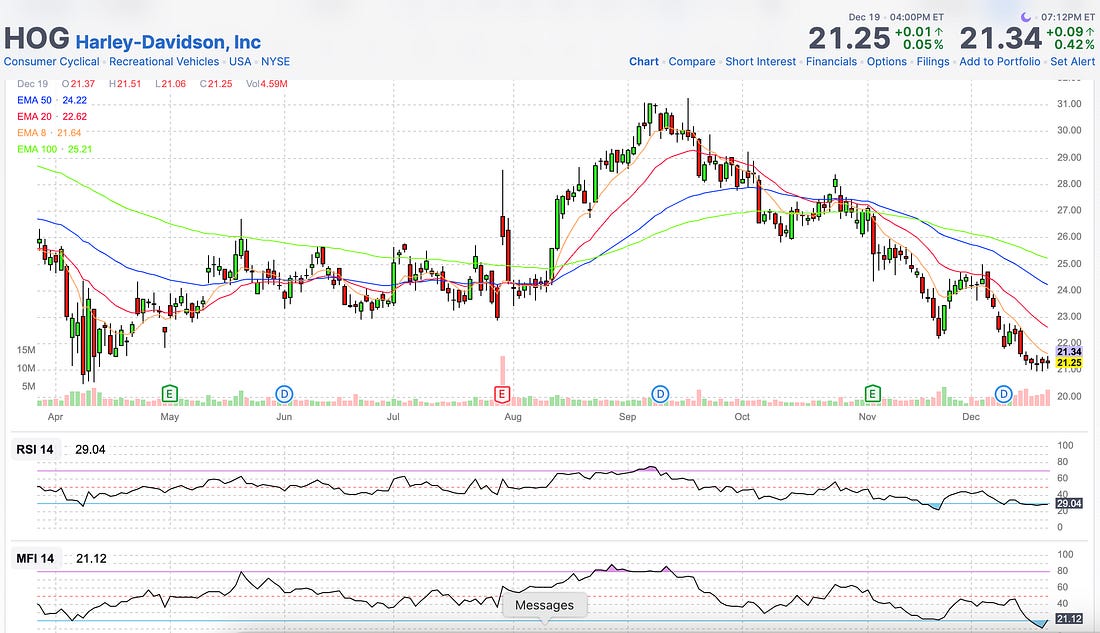Open Short Interest page
Screen dimensions: 1100x633
pyautogui.click(x=760, y=62)
